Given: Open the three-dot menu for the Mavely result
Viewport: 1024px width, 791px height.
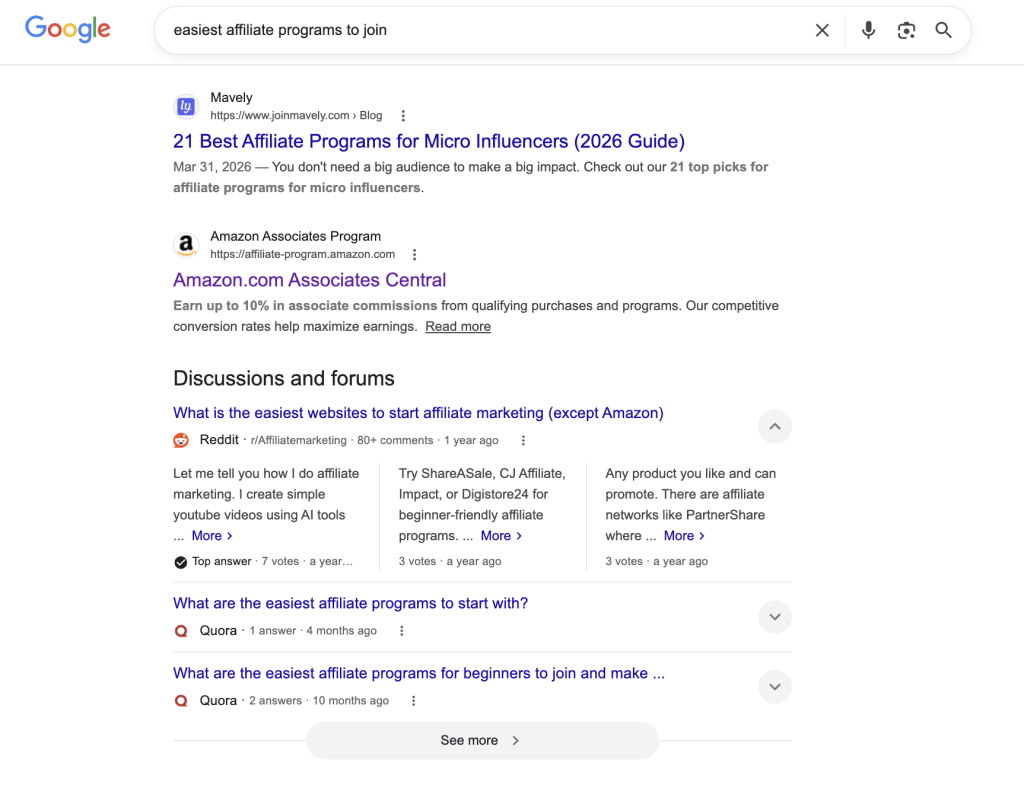Looking at the screenshot, I should (402, 115).
